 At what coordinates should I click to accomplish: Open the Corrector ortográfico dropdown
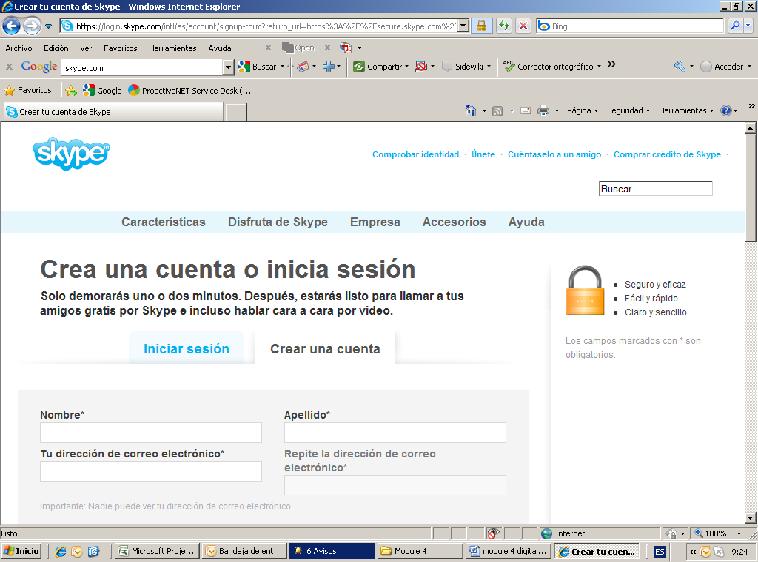(x=552, y=67)
